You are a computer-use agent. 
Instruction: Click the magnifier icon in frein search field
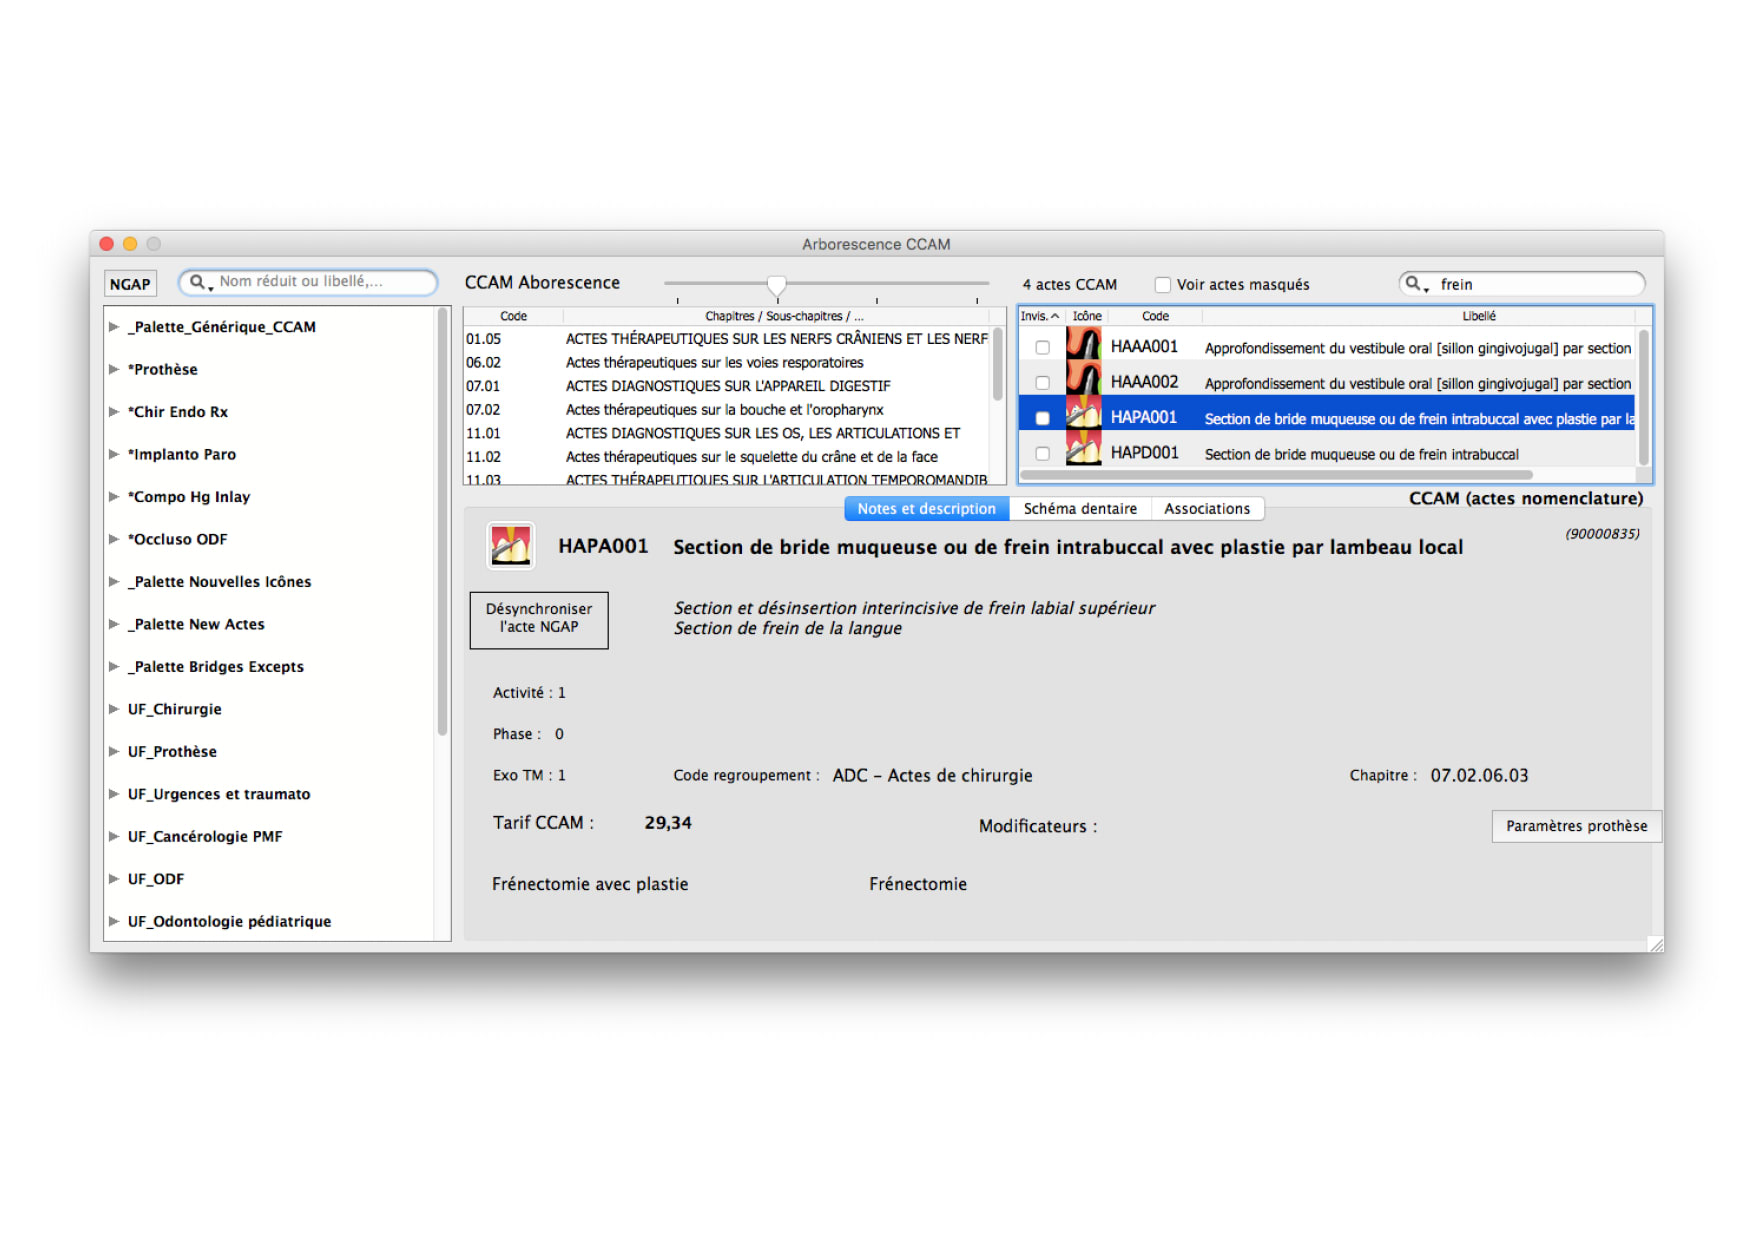click(x=1414, y=284)
